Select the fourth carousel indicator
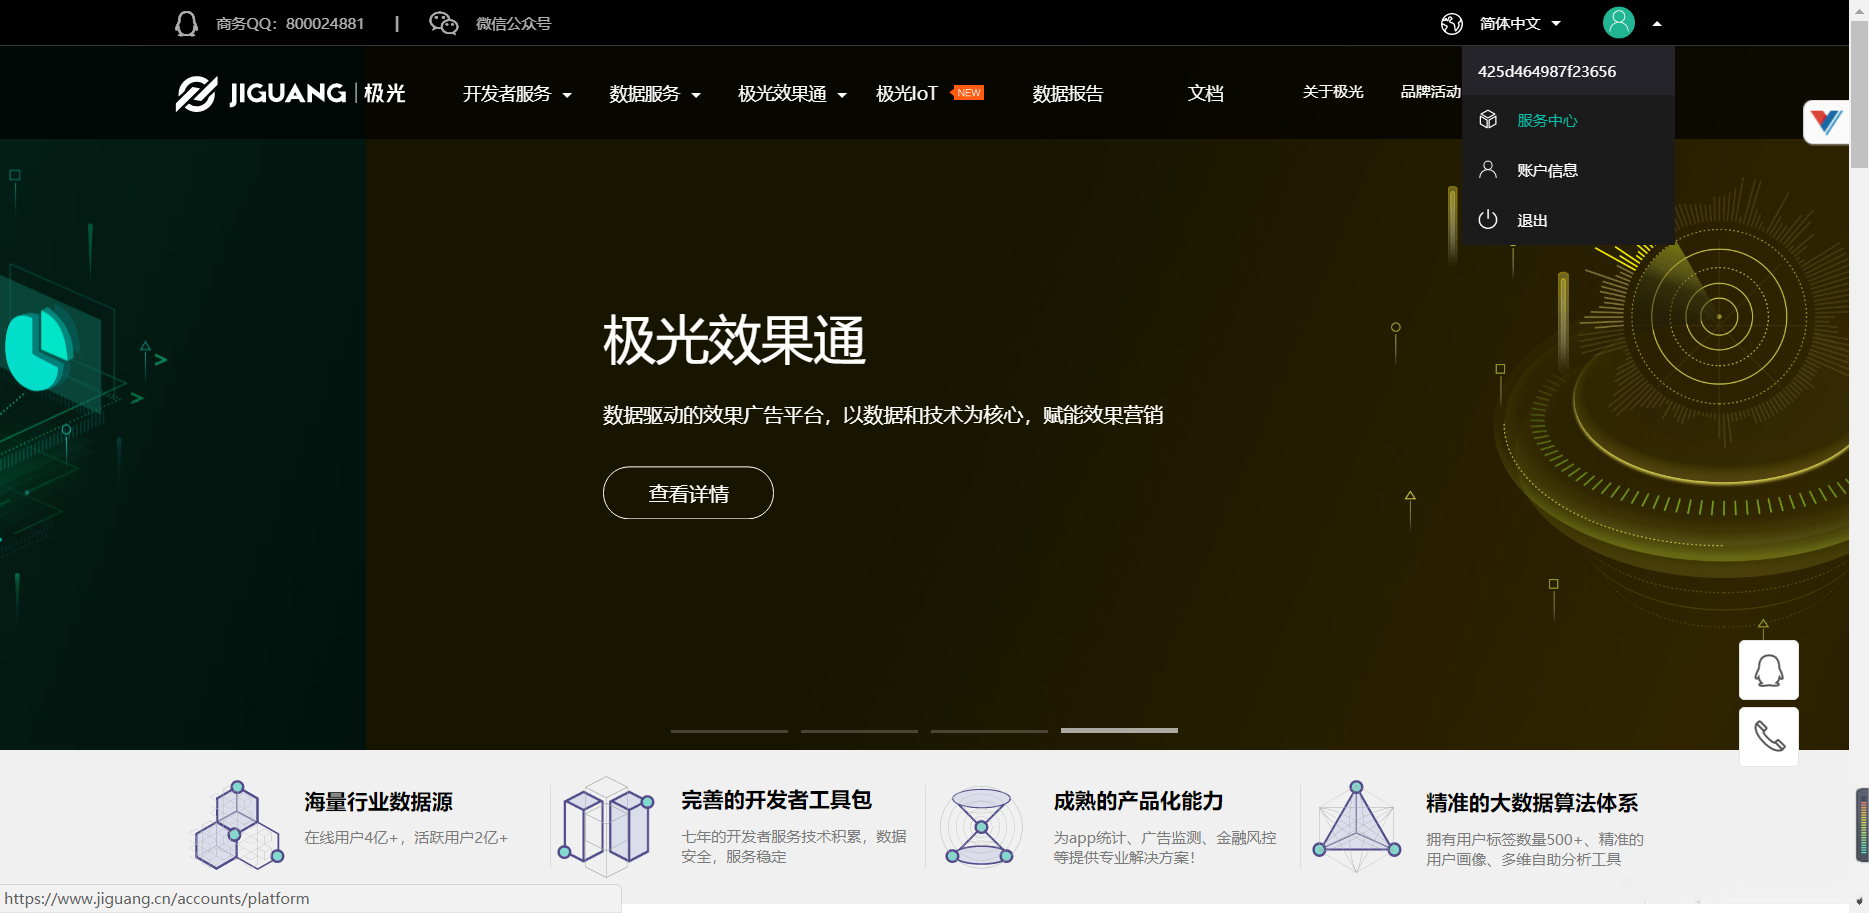Viewport: 1869px width, 913px height. pyautogui.click(x=1118, y=731)
